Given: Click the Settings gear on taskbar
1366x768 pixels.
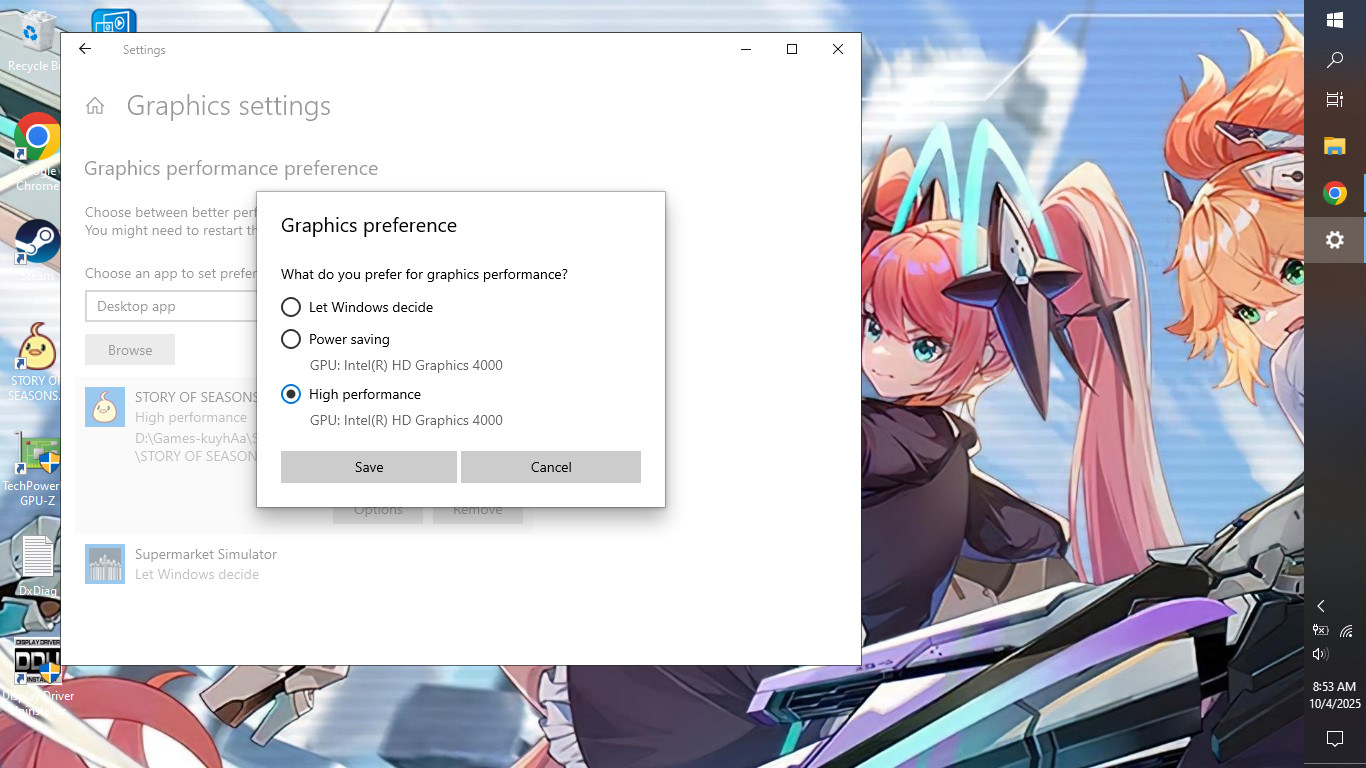Looking at the screenshot, I should [x=1335, y=240].
